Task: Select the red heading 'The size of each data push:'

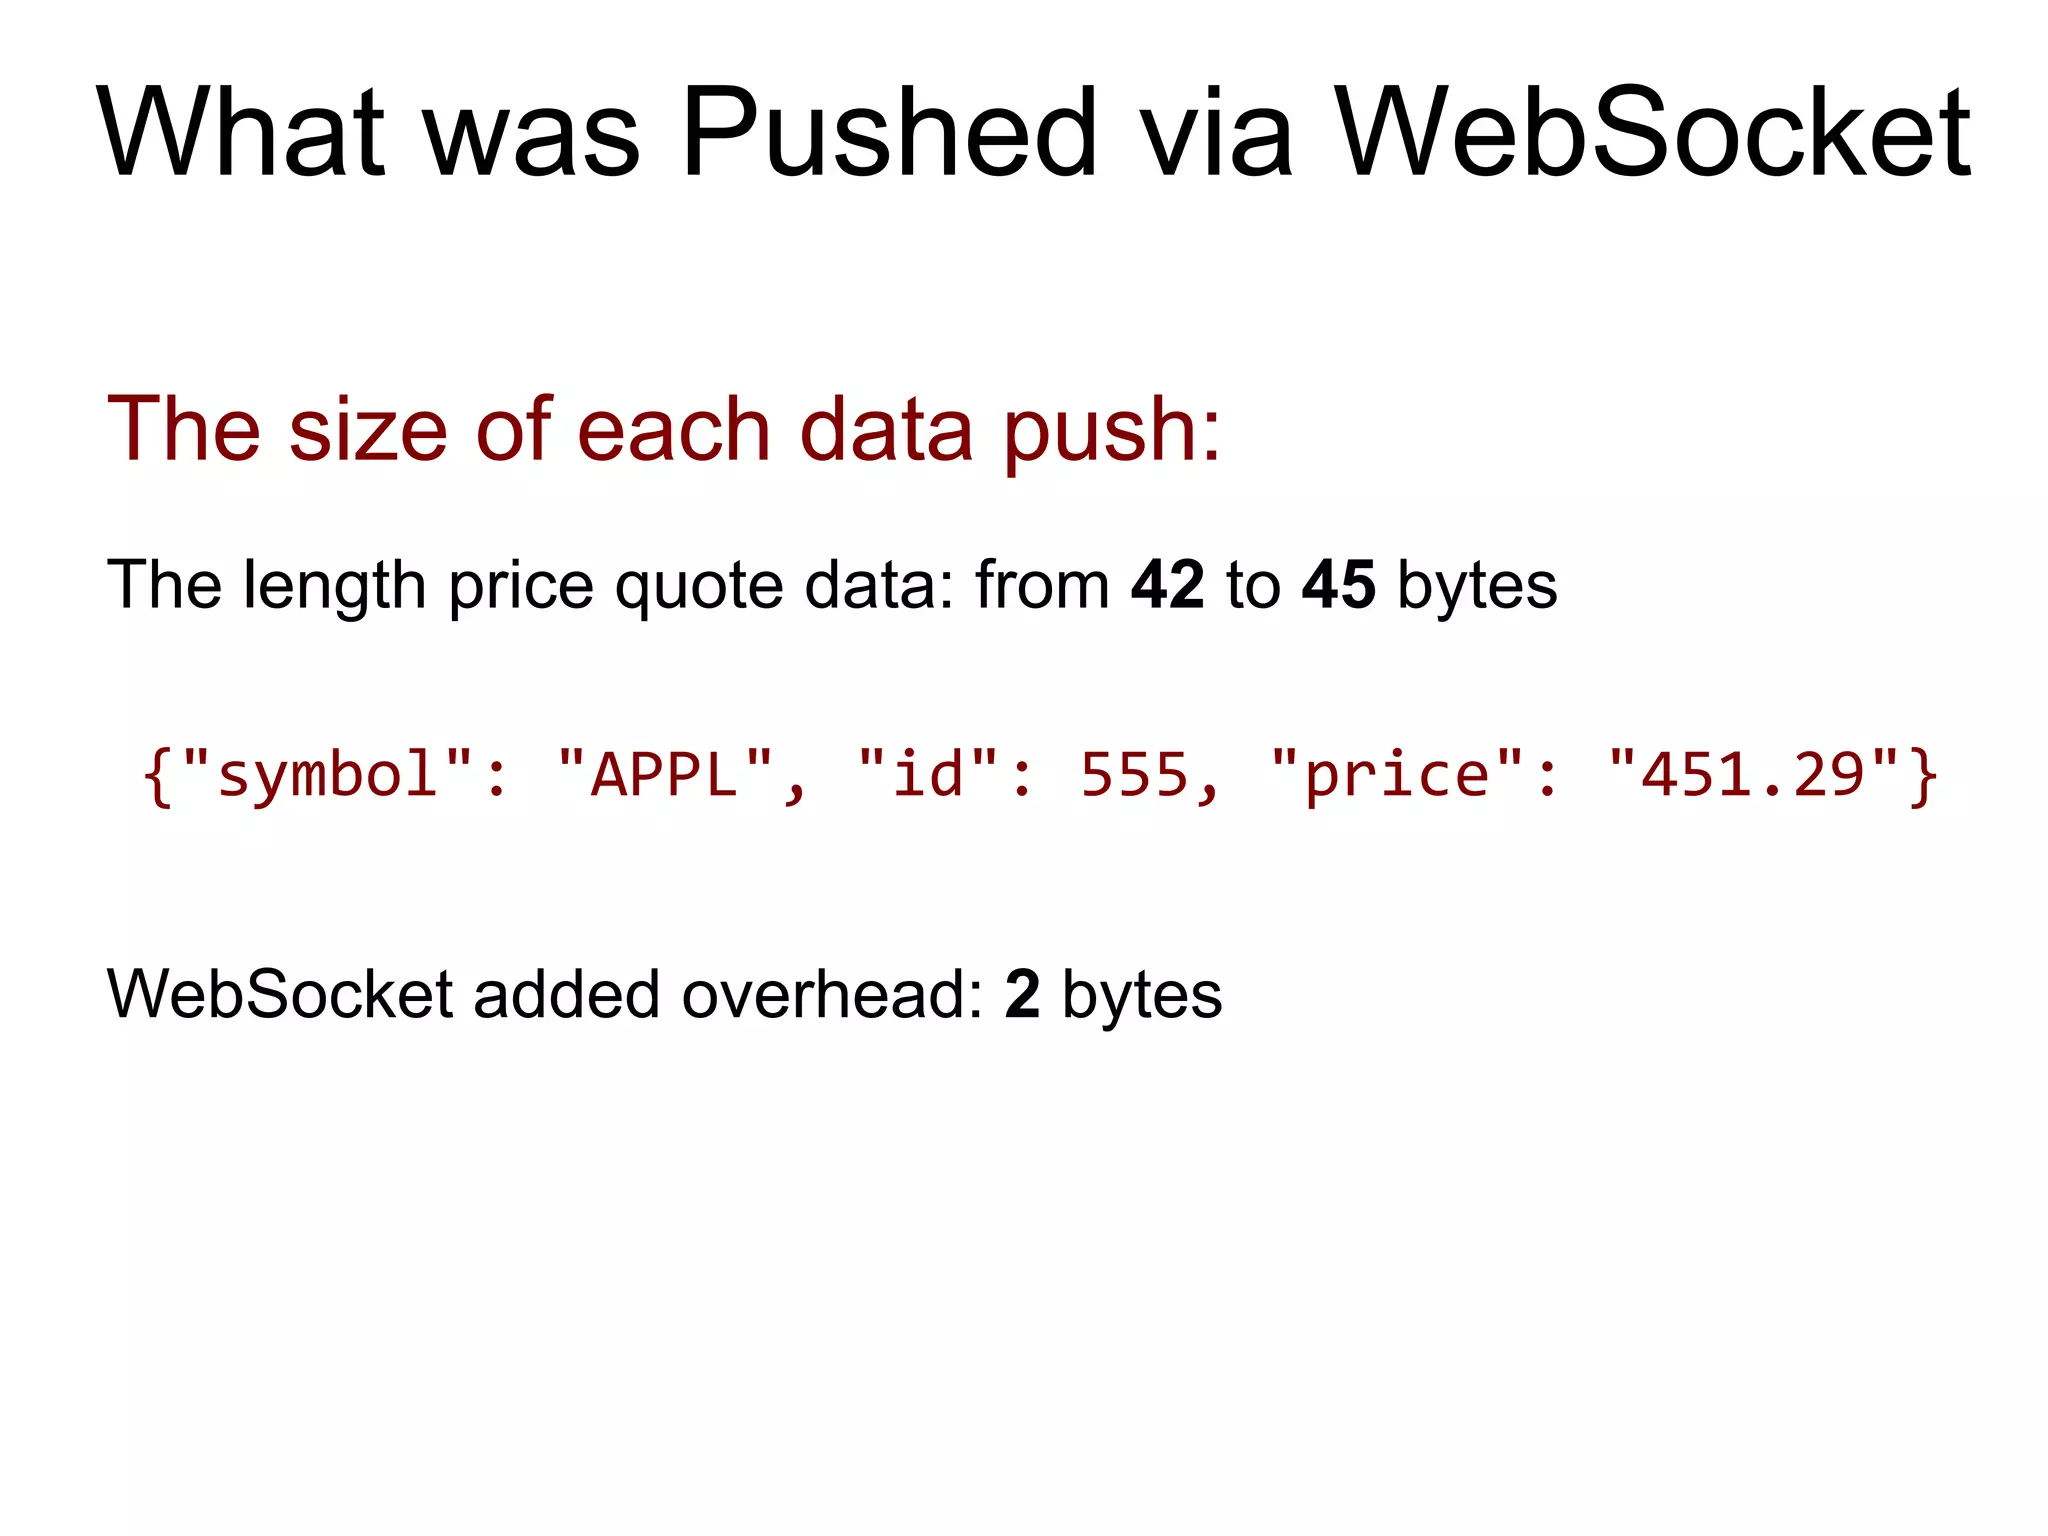Action: [664, 429]
